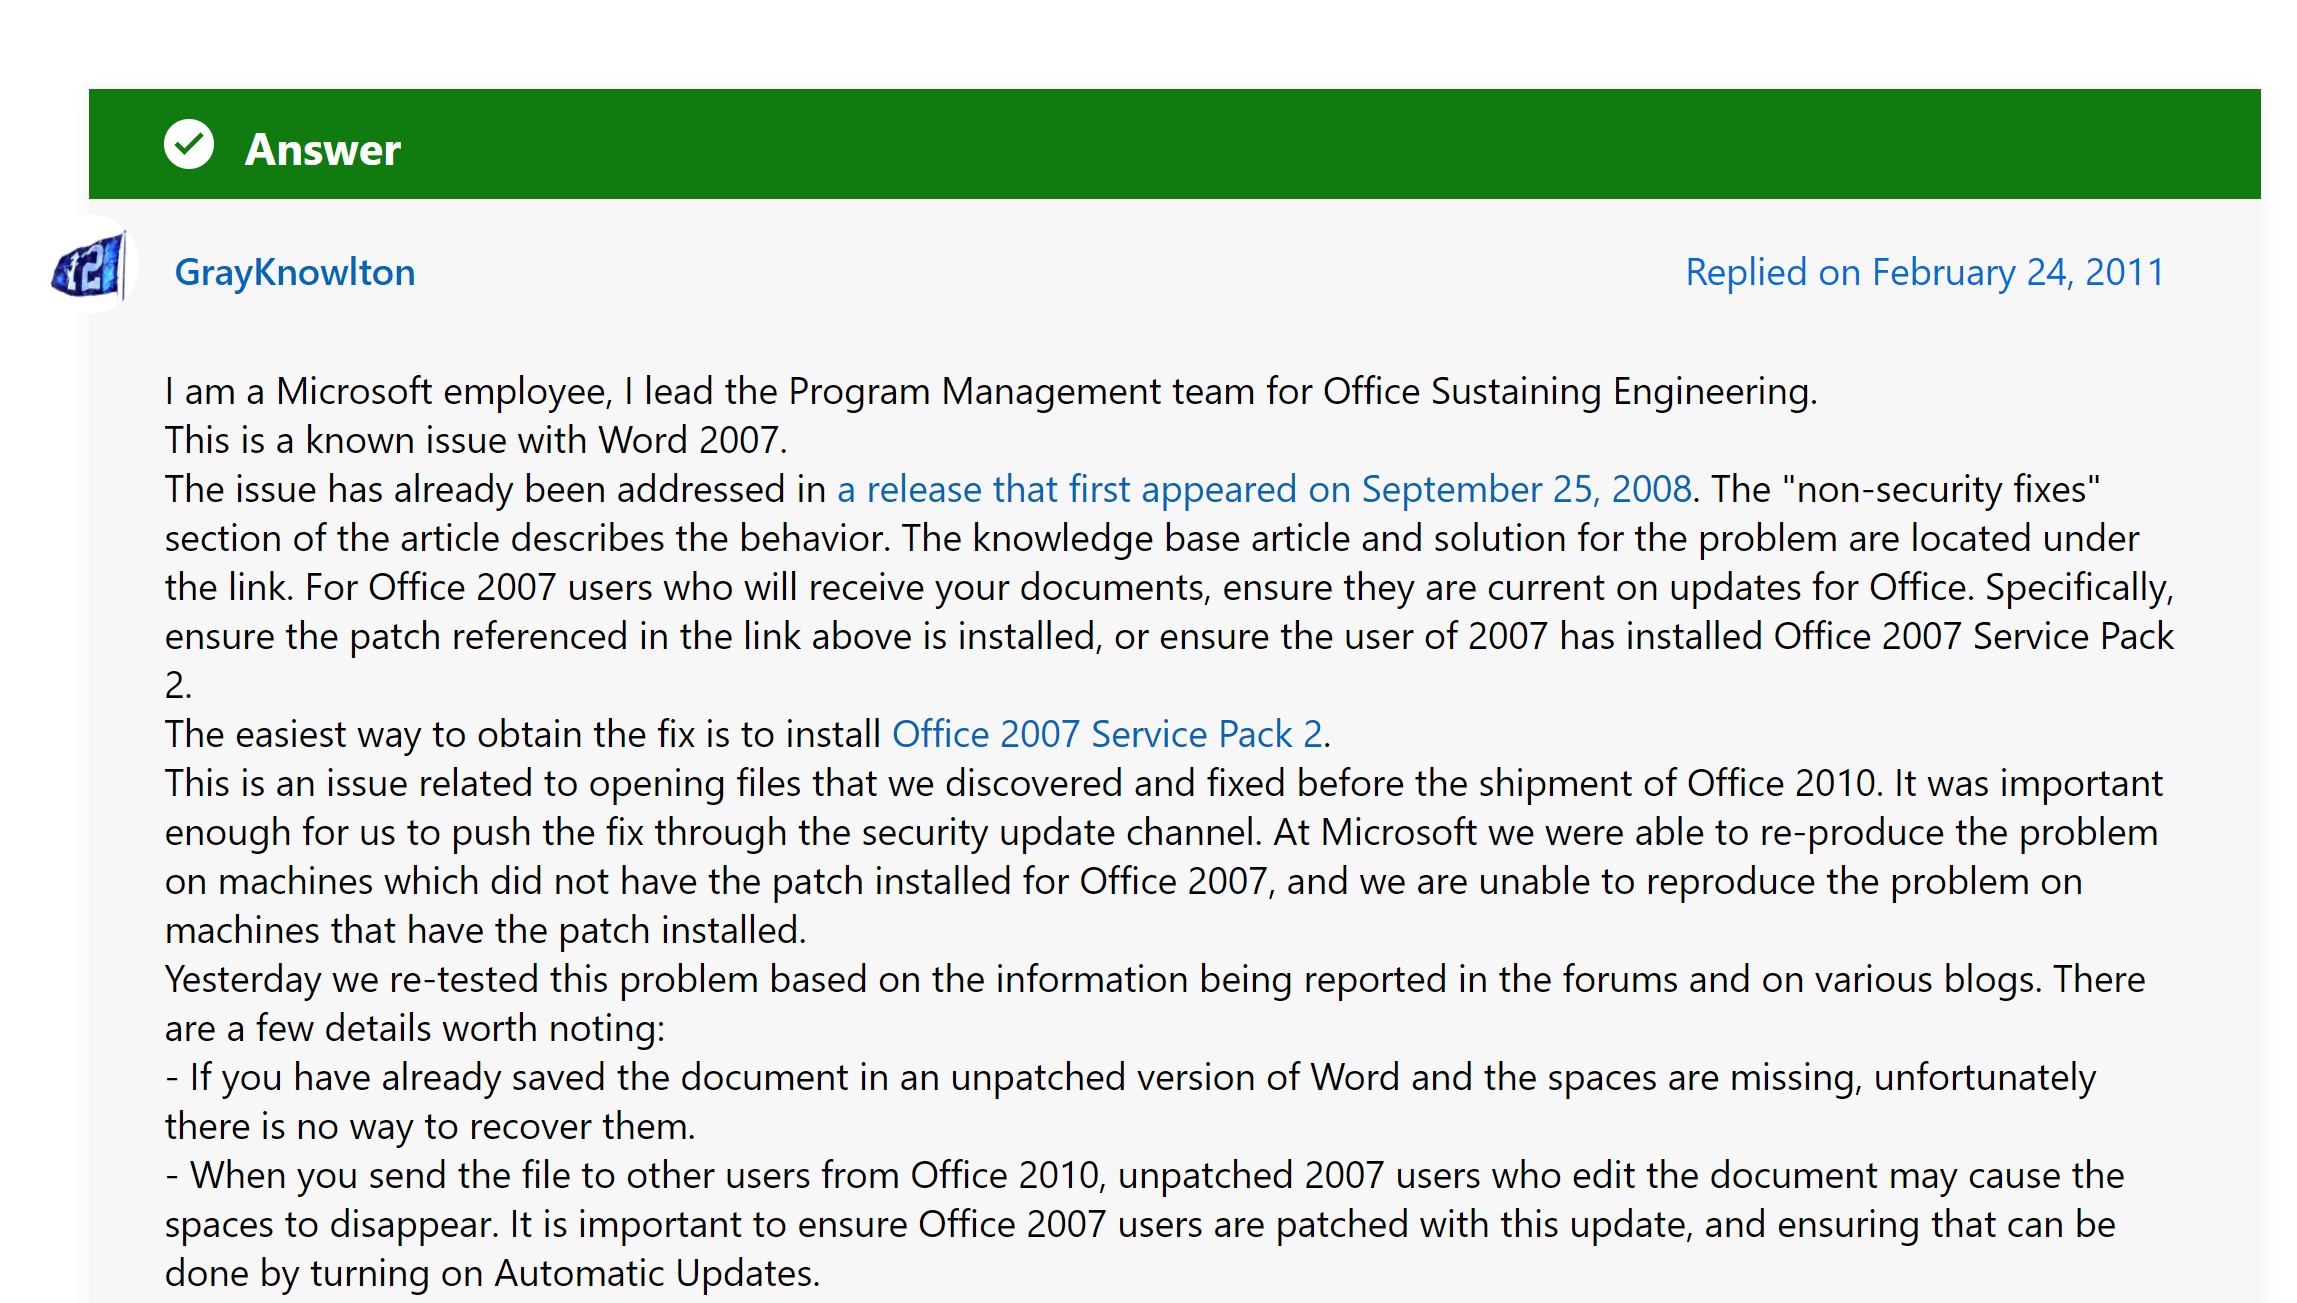2297x1303 pixels.
Task: Click the "Replied on February 24, 2011" link
Action: (x=1923, y=273)
